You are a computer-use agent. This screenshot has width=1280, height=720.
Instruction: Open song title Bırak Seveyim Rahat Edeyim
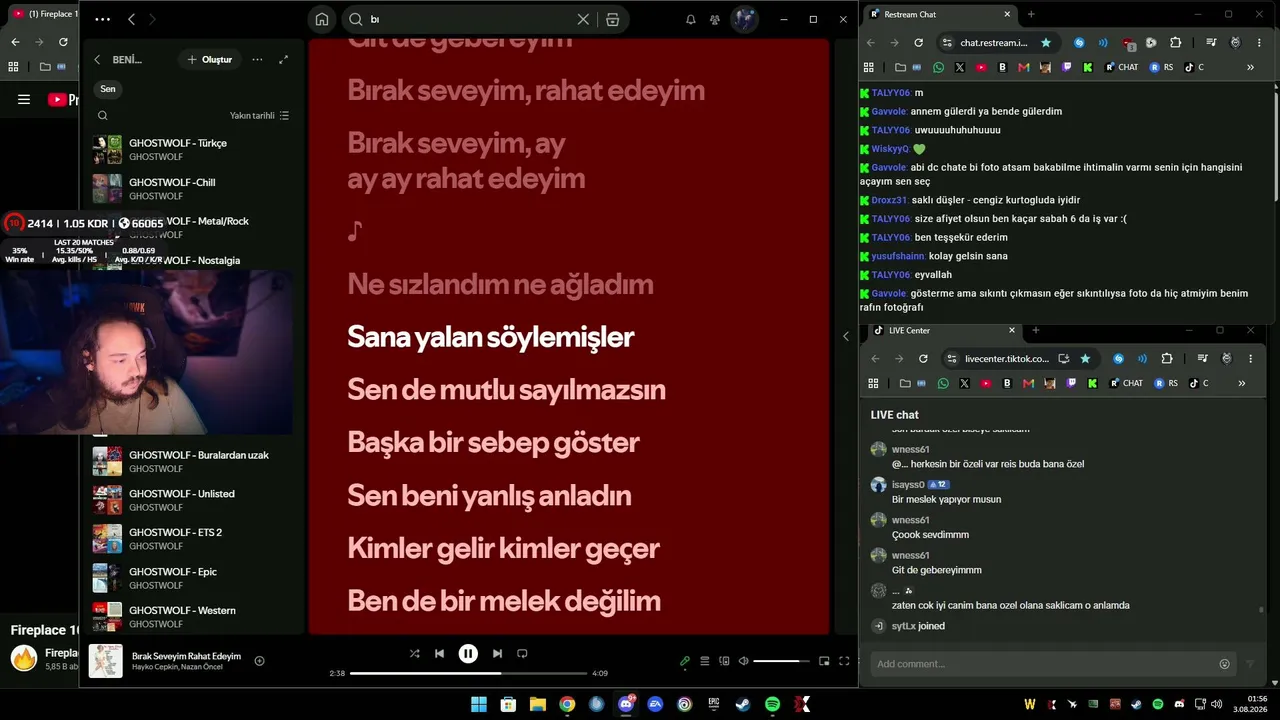(x=187, y=656)
